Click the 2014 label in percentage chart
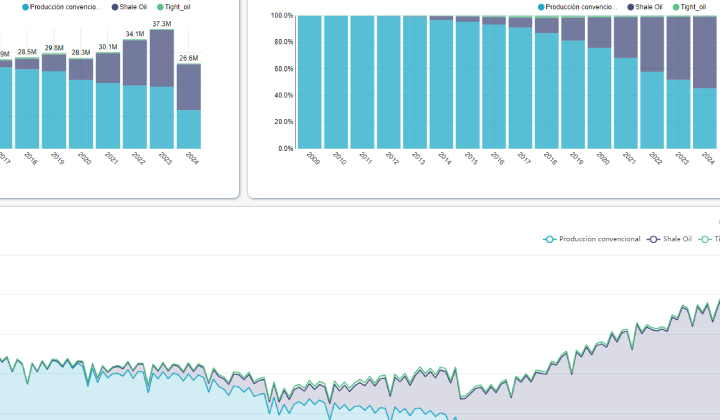 pos(444,158)
